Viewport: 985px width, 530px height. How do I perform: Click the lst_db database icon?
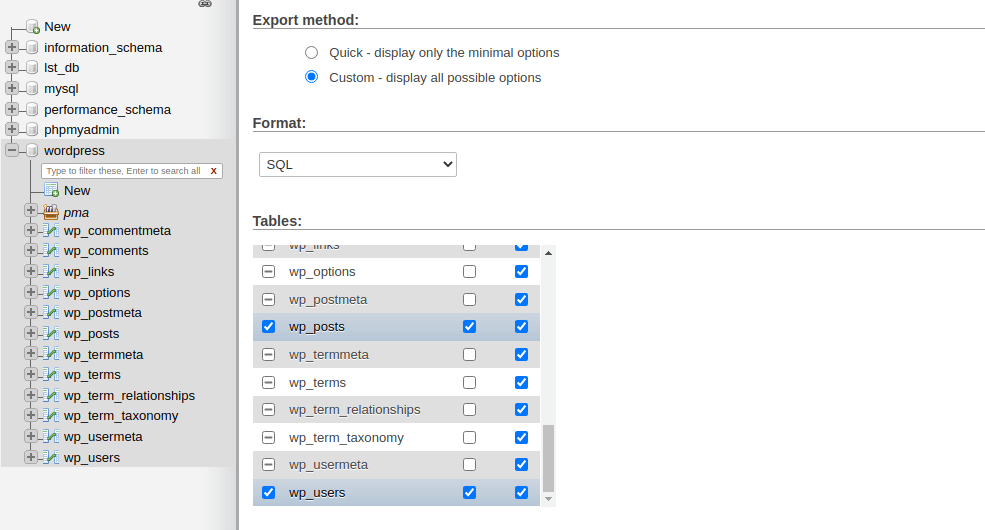pos(32,67)
